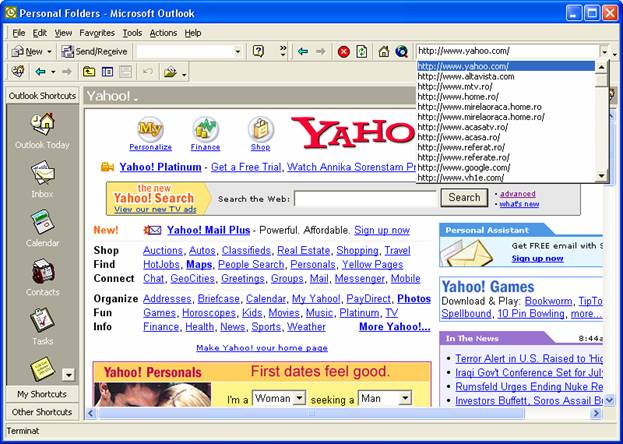Open the Help menu
623x444 pixels.
click(x=193, y=33)
